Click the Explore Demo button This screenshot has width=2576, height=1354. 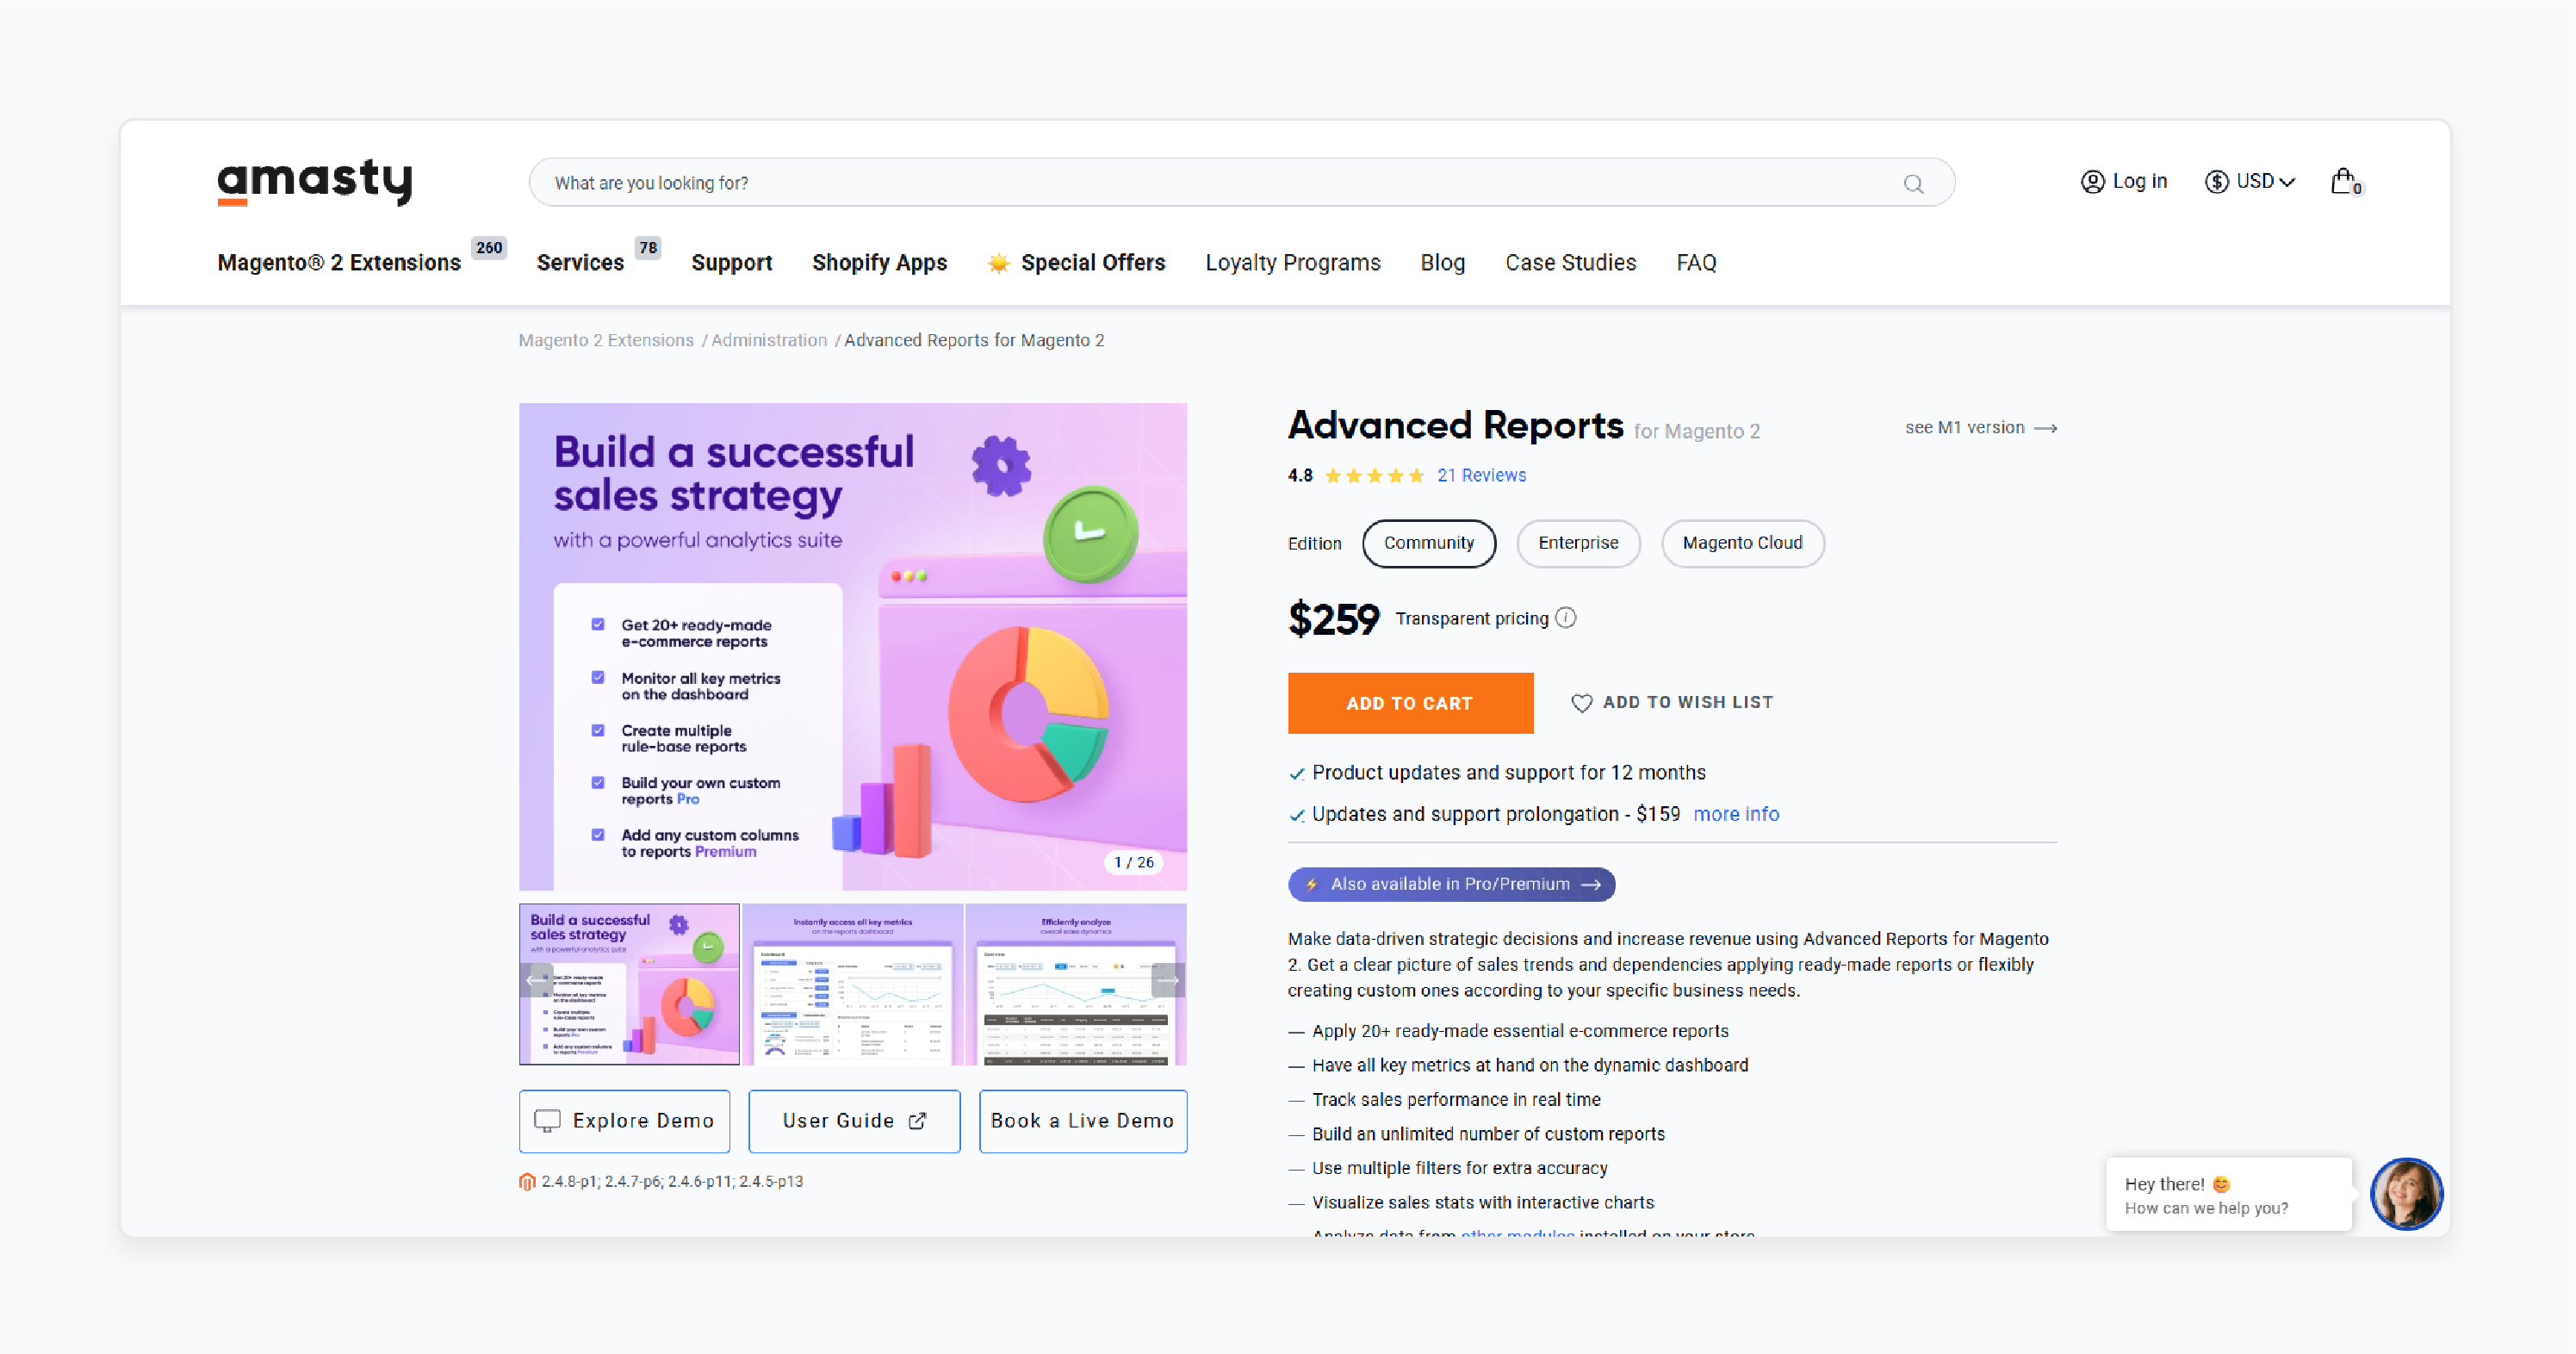pos(624,1121)
